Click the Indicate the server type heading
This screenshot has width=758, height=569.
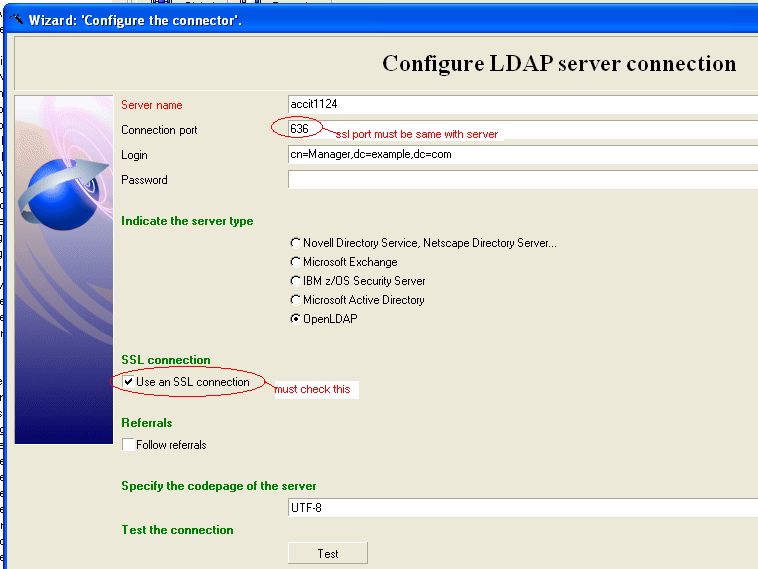tap(187, 221)
